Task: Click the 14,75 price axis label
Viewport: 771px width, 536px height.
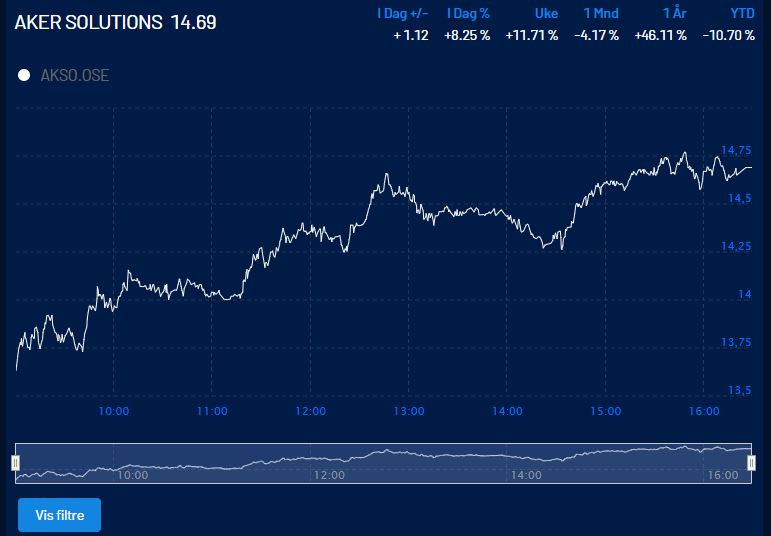Action: click(736, 150)
